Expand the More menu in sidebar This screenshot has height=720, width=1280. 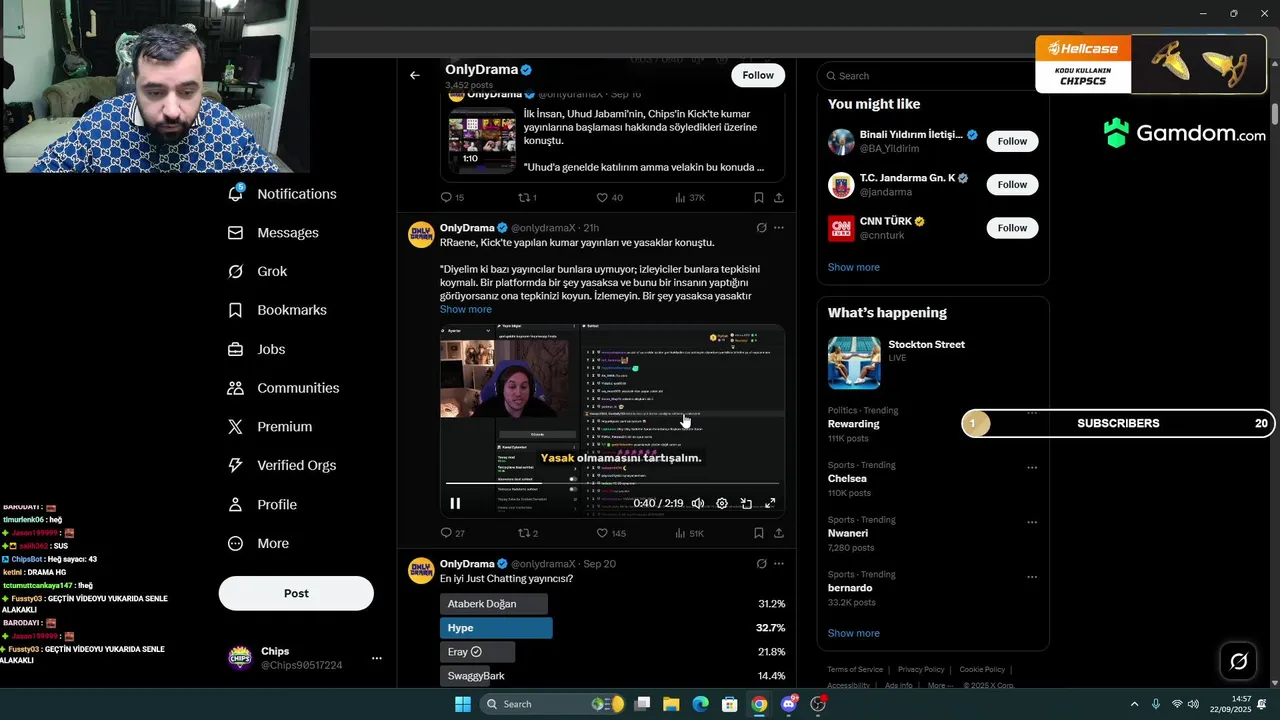click(258, 543)
